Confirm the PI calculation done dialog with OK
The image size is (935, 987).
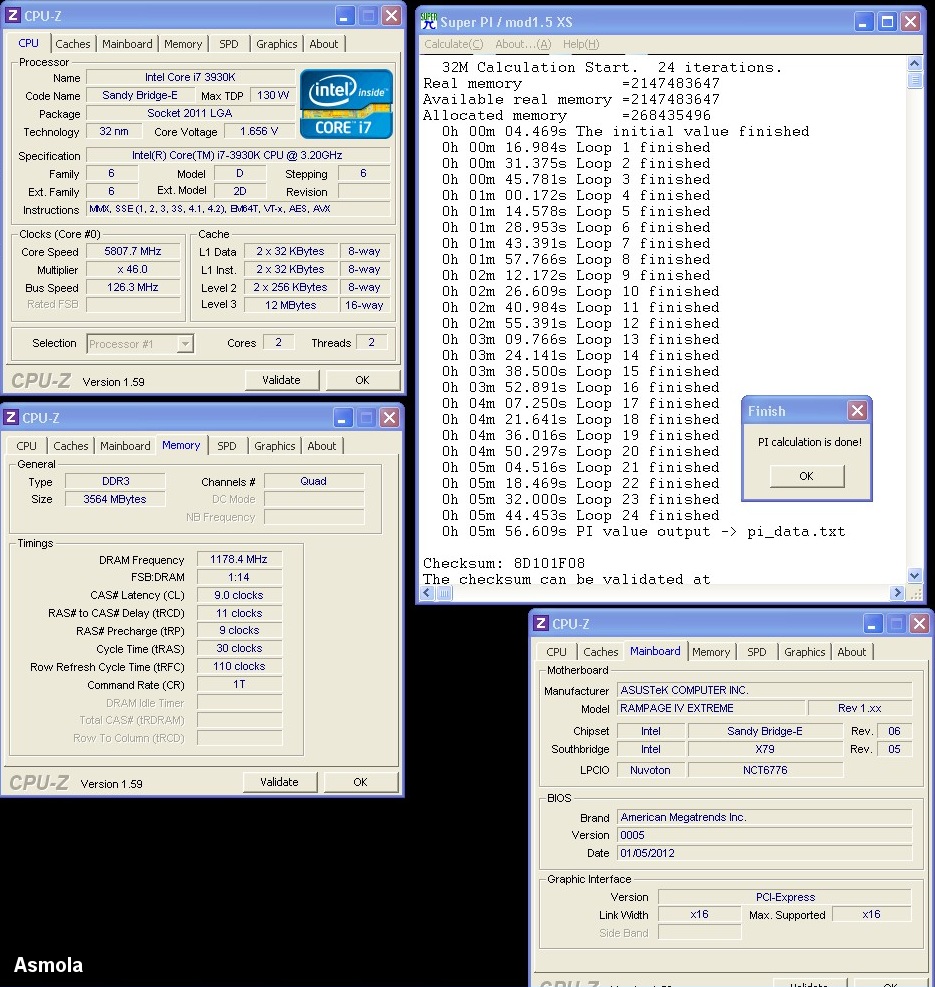(x=807, y=477)
